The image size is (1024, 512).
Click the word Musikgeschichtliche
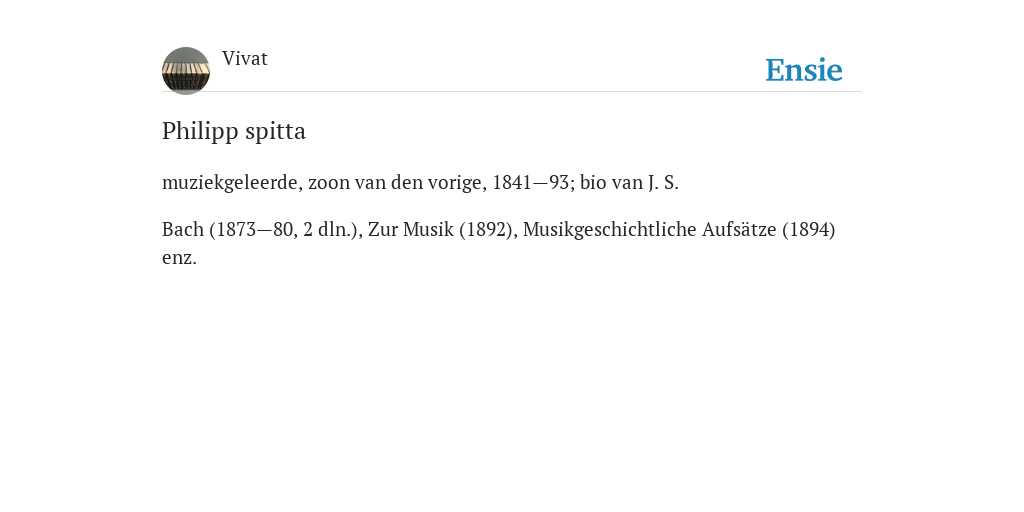610,230
